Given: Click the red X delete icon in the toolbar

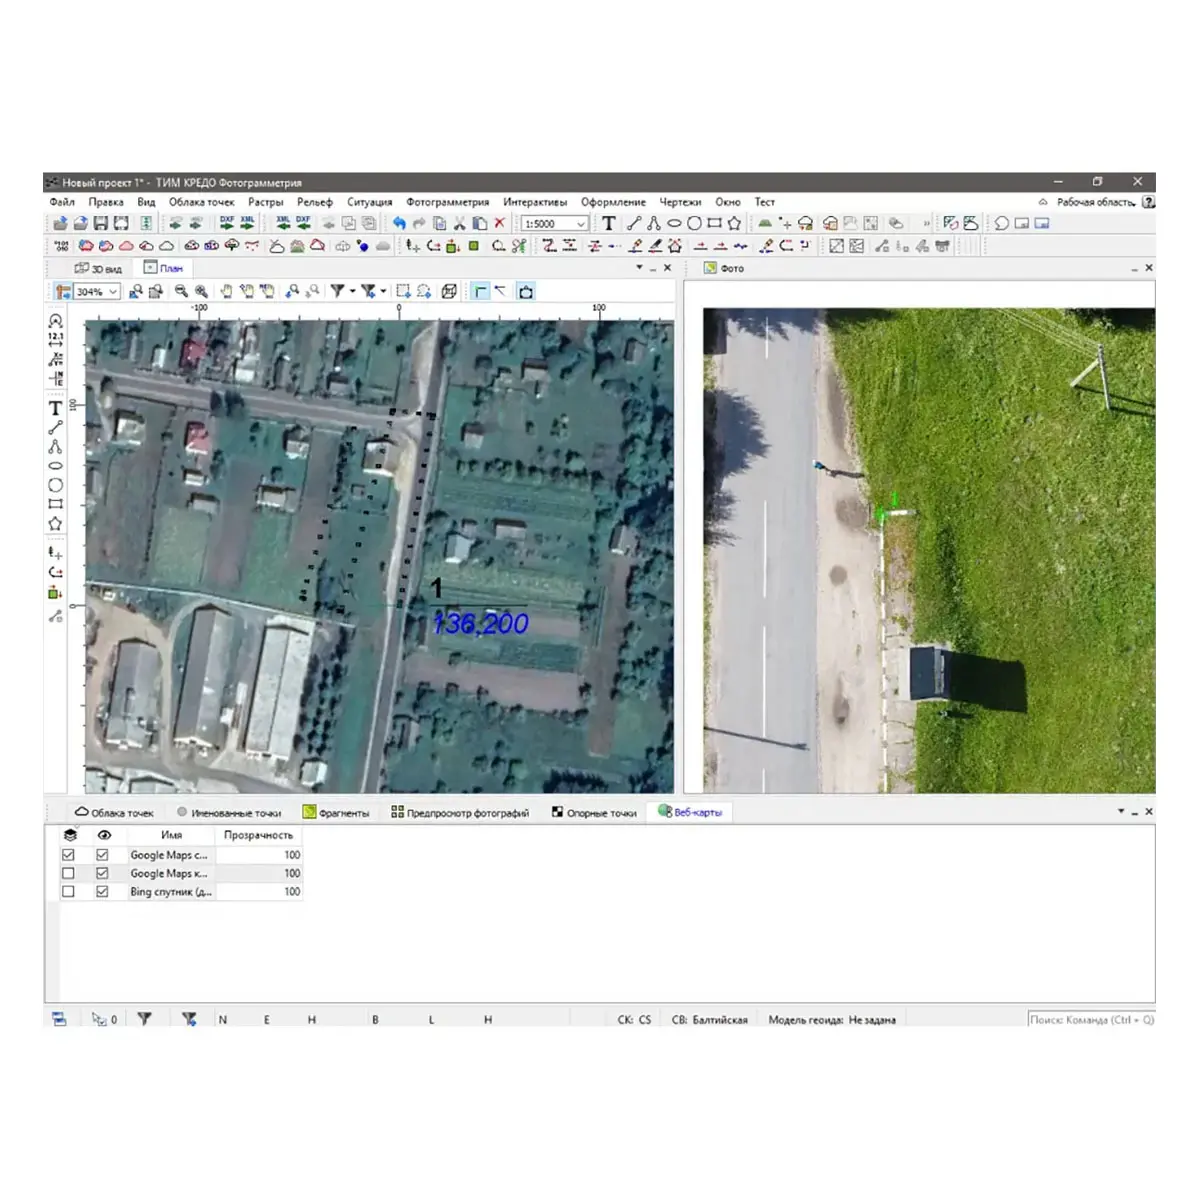Looking at the screenshot, I should (x=499, y=224).
